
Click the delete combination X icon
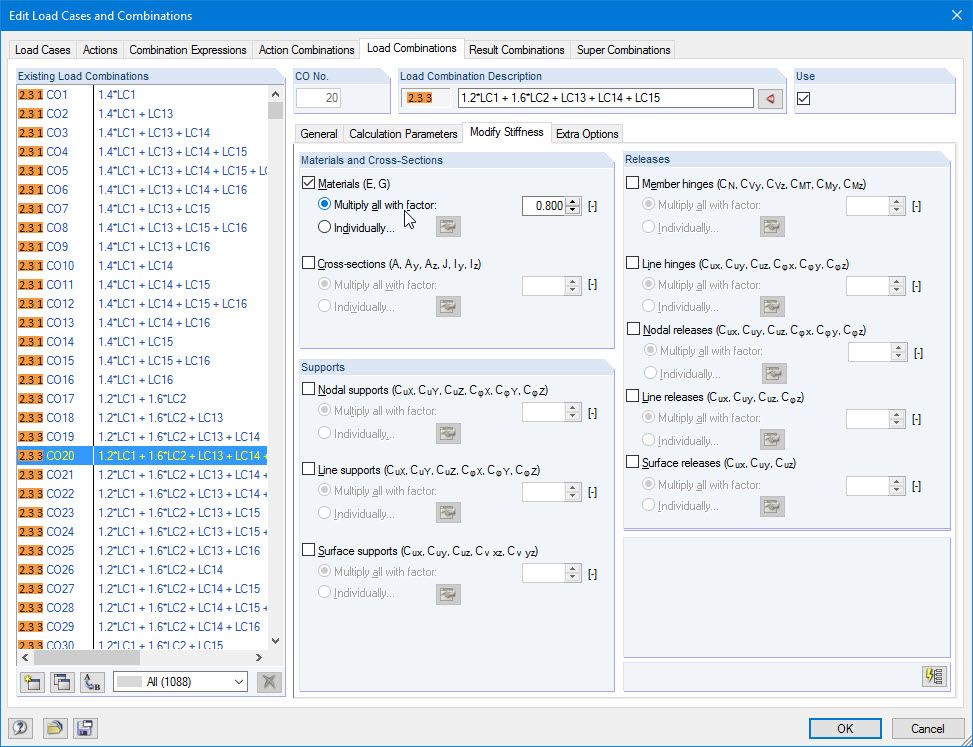click(269, 682)
